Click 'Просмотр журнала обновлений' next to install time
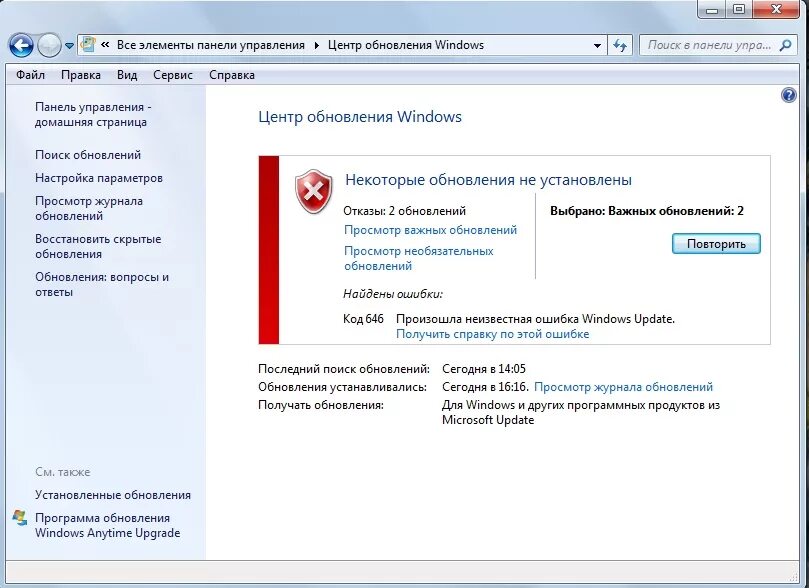Image resolution: width=809 pixels, height=588 pixels. click(623, 387)
